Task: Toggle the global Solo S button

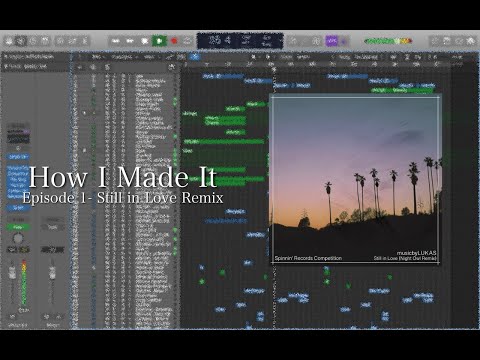Action: click(107, 67)
